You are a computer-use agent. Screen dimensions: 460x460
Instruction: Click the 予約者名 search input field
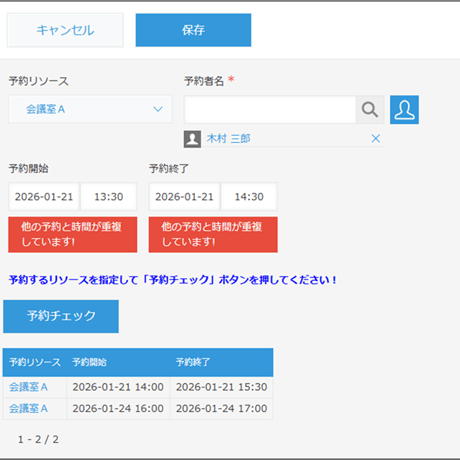click(x=270, y=110)
